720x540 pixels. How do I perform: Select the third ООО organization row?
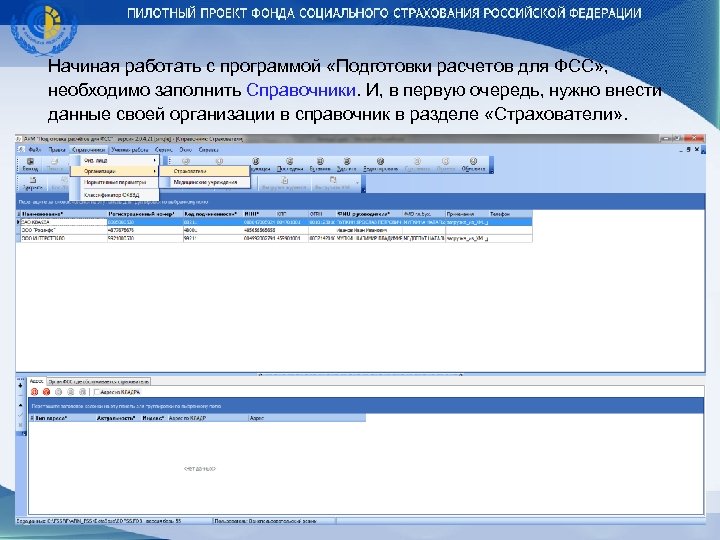coord(274,238)
